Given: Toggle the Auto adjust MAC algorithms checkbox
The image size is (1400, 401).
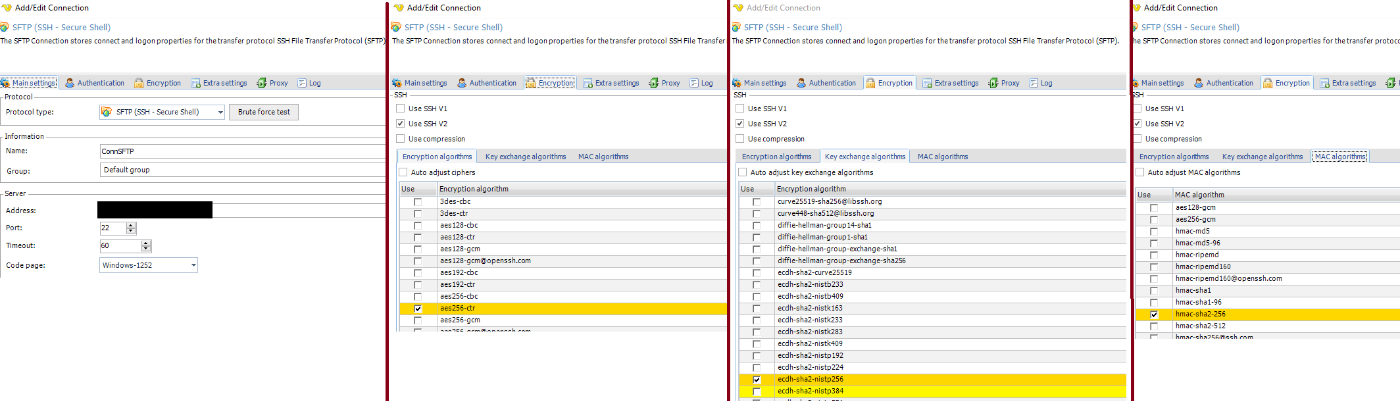Looking at the screenshot, I should (1140, 173).
